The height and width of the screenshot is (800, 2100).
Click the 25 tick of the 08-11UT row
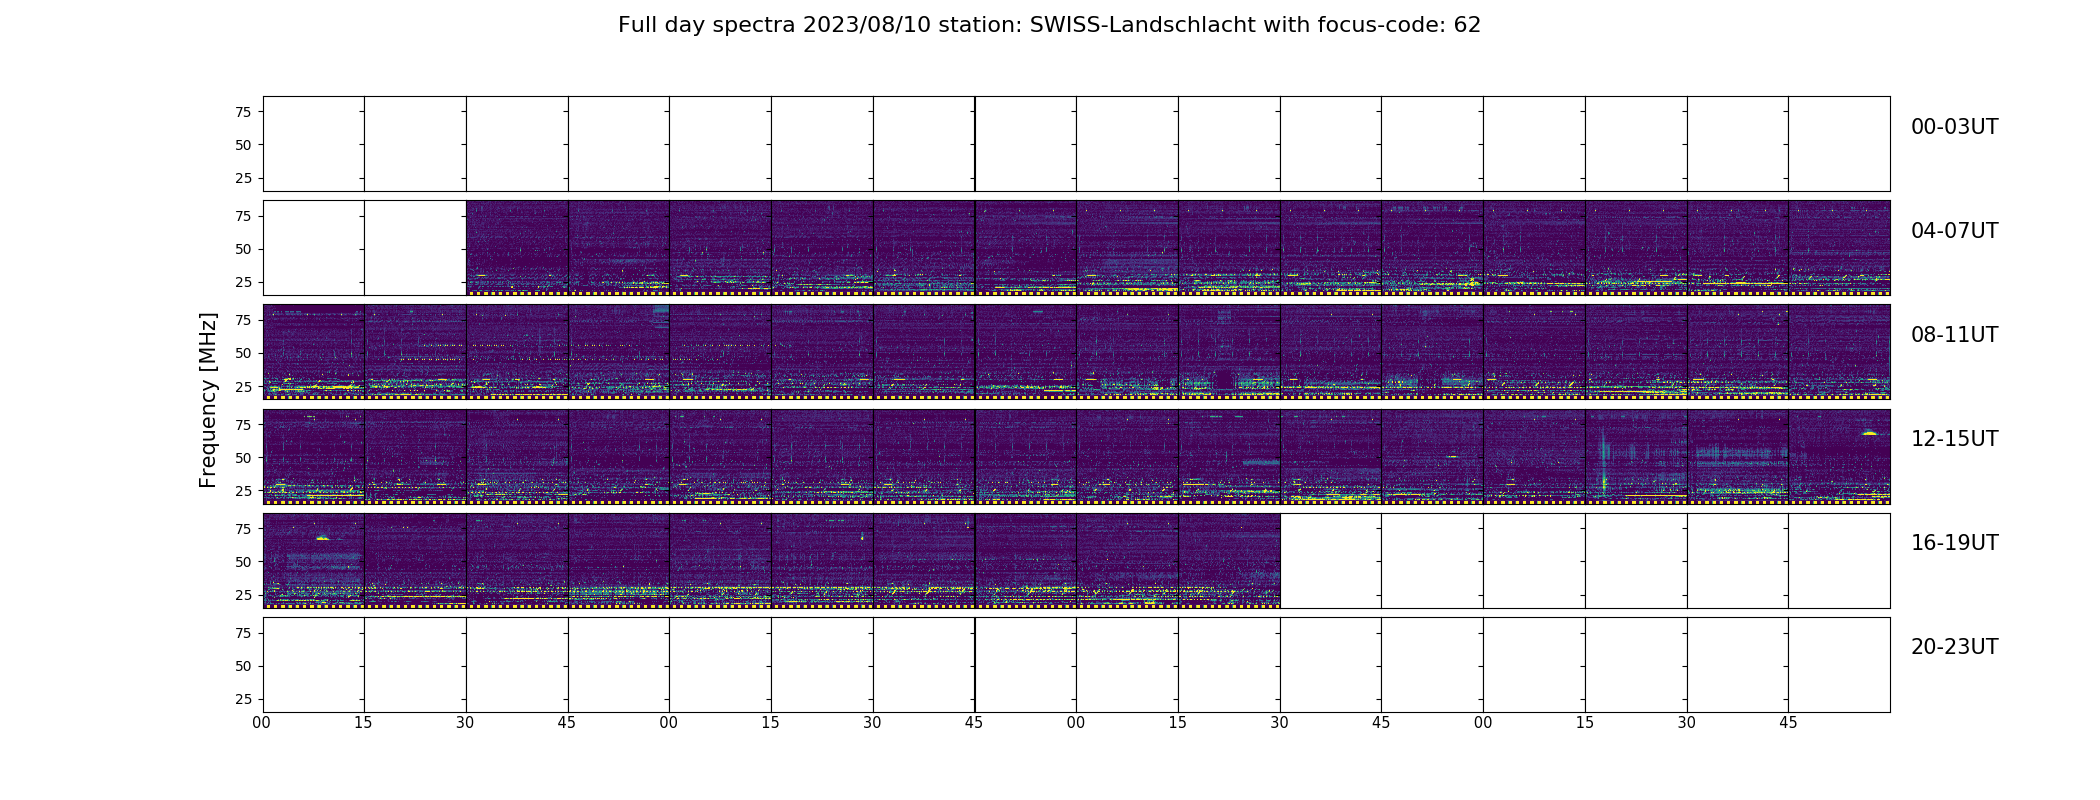(243, 386)
